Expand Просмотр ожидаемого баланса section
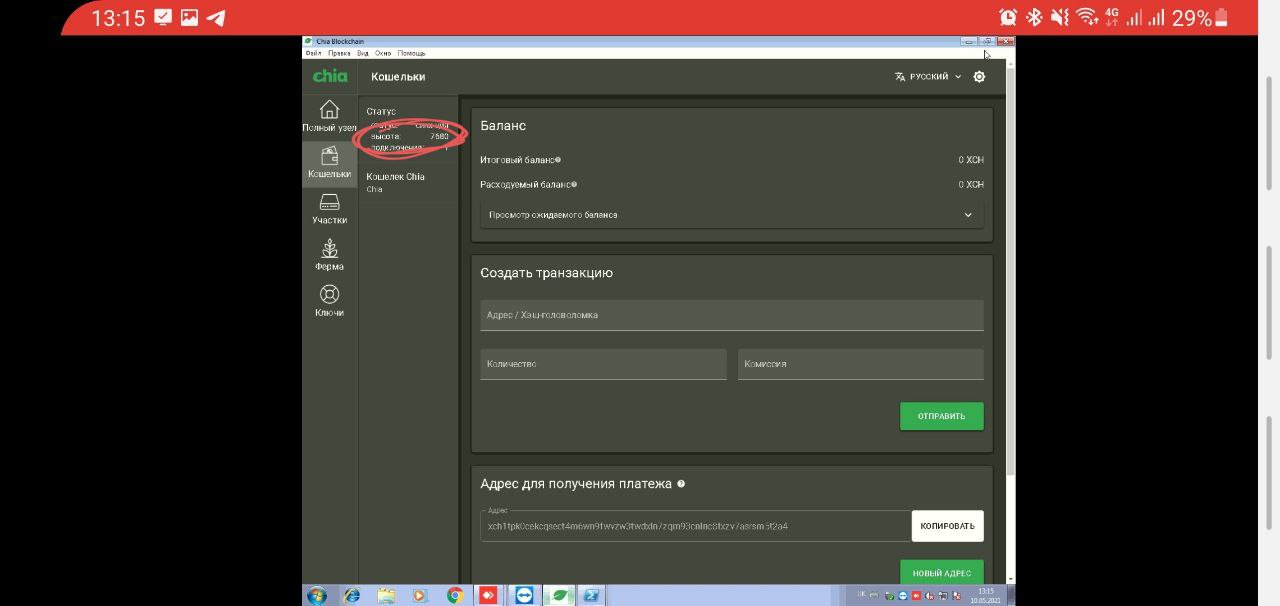 pyautogui.click(x=731, y=215)
